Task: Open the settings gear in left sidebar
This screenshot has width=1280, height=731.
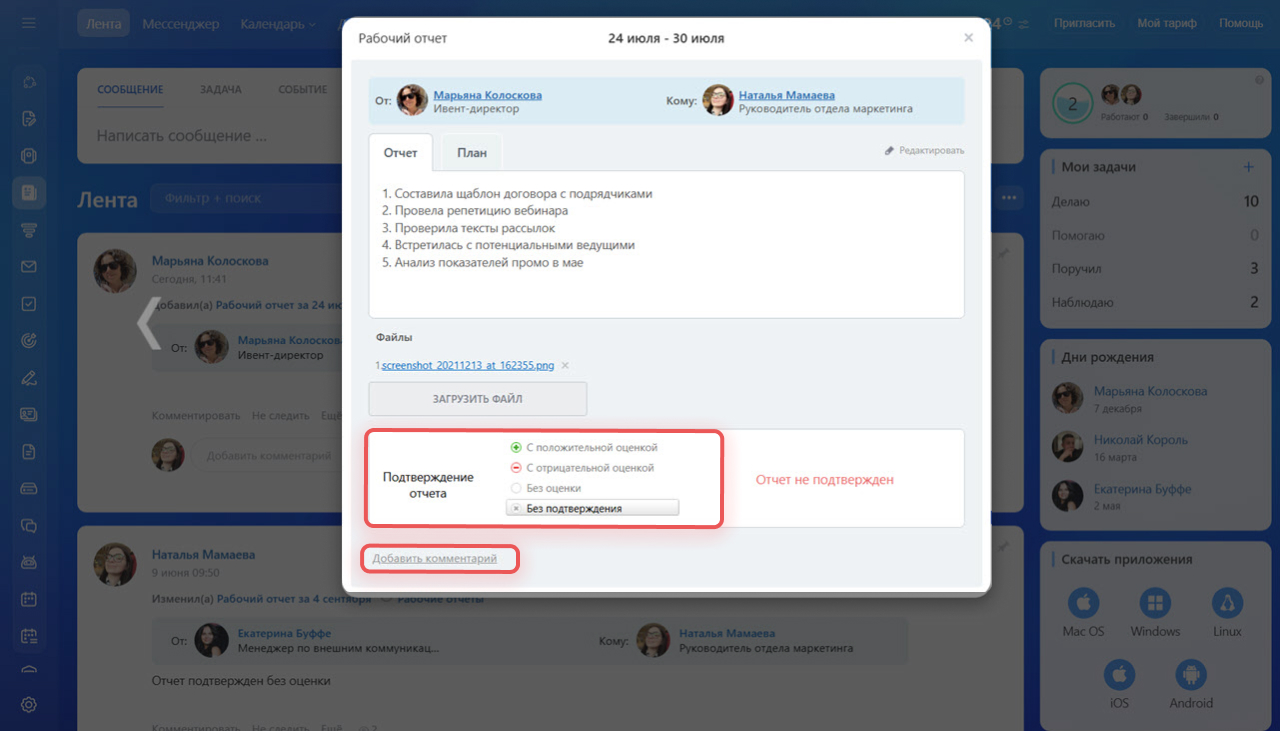Action: pos(29,705)
